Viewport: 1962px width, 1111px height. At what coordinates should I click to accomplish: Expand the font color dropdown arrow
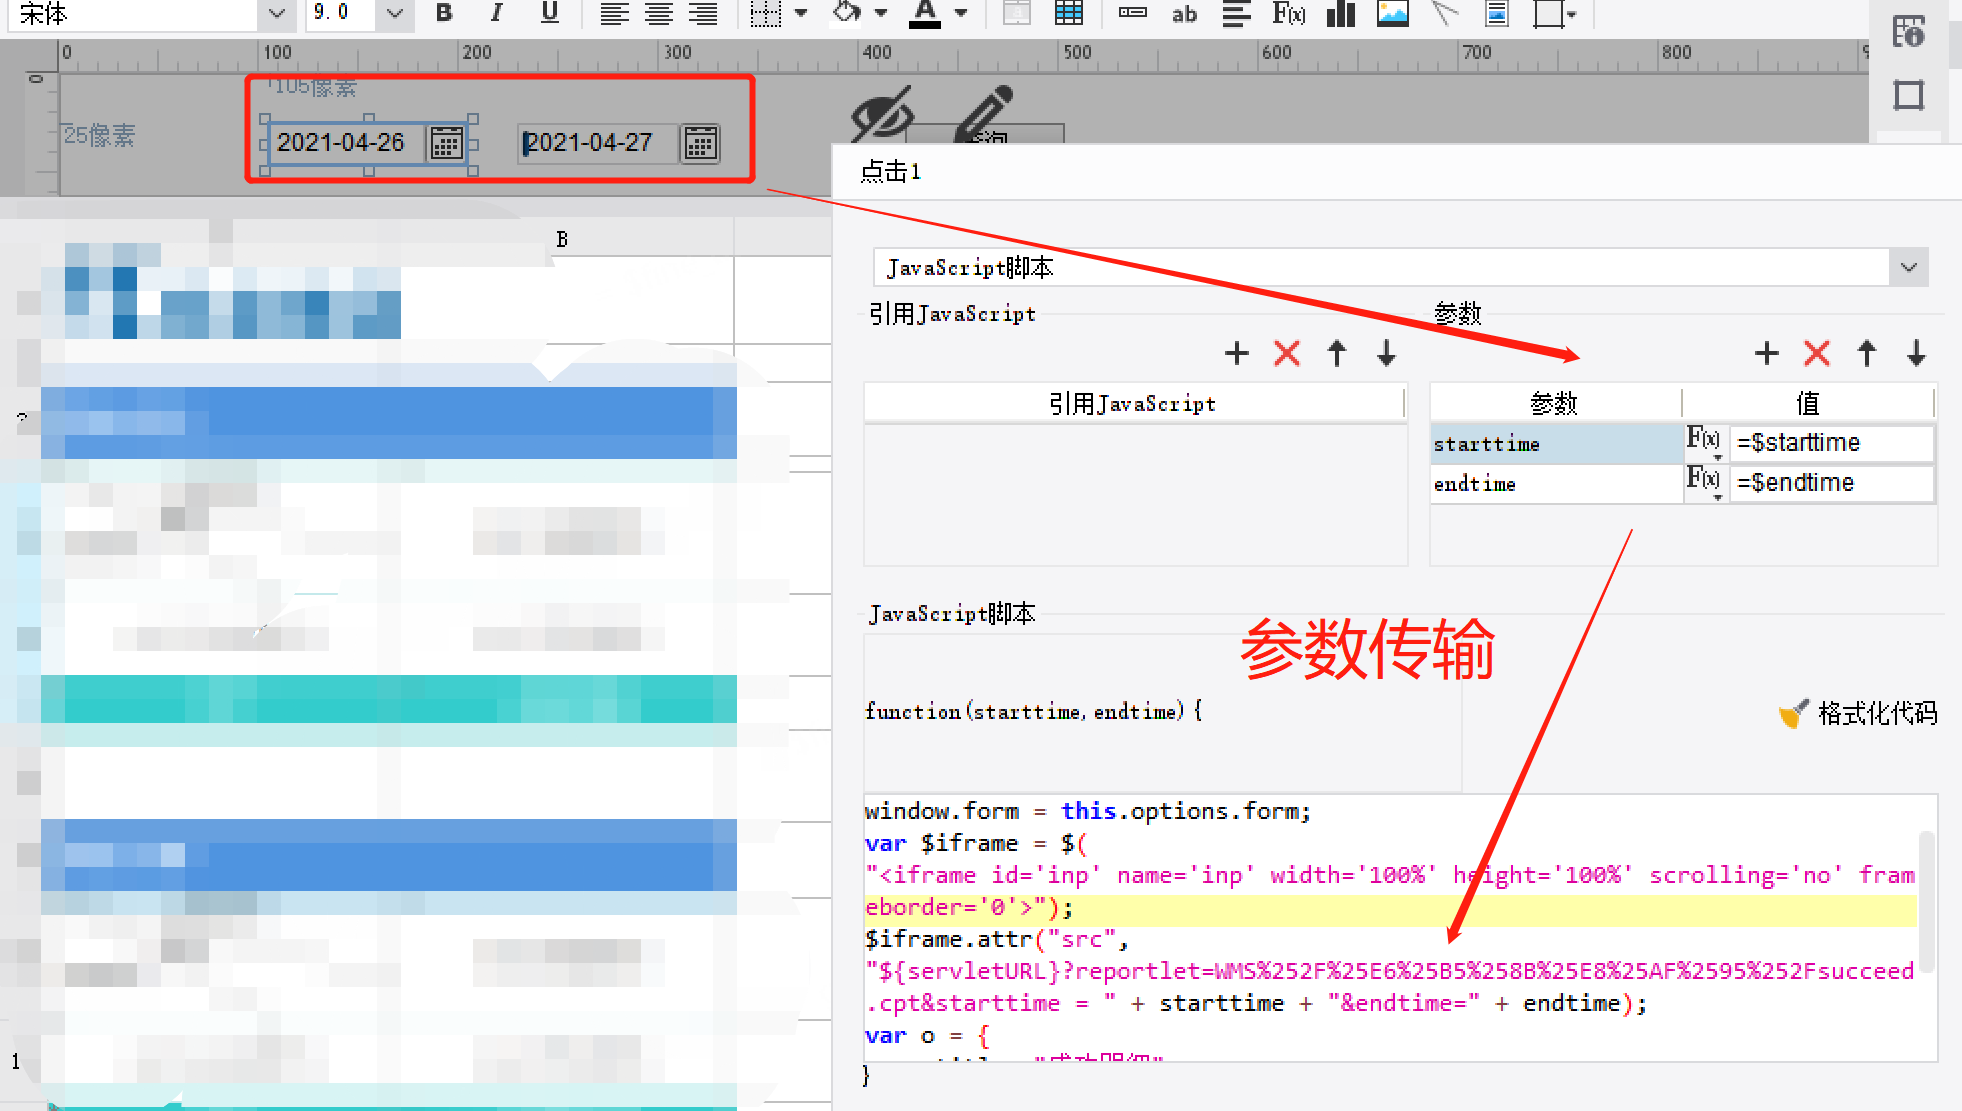click(x=961, y=13)
